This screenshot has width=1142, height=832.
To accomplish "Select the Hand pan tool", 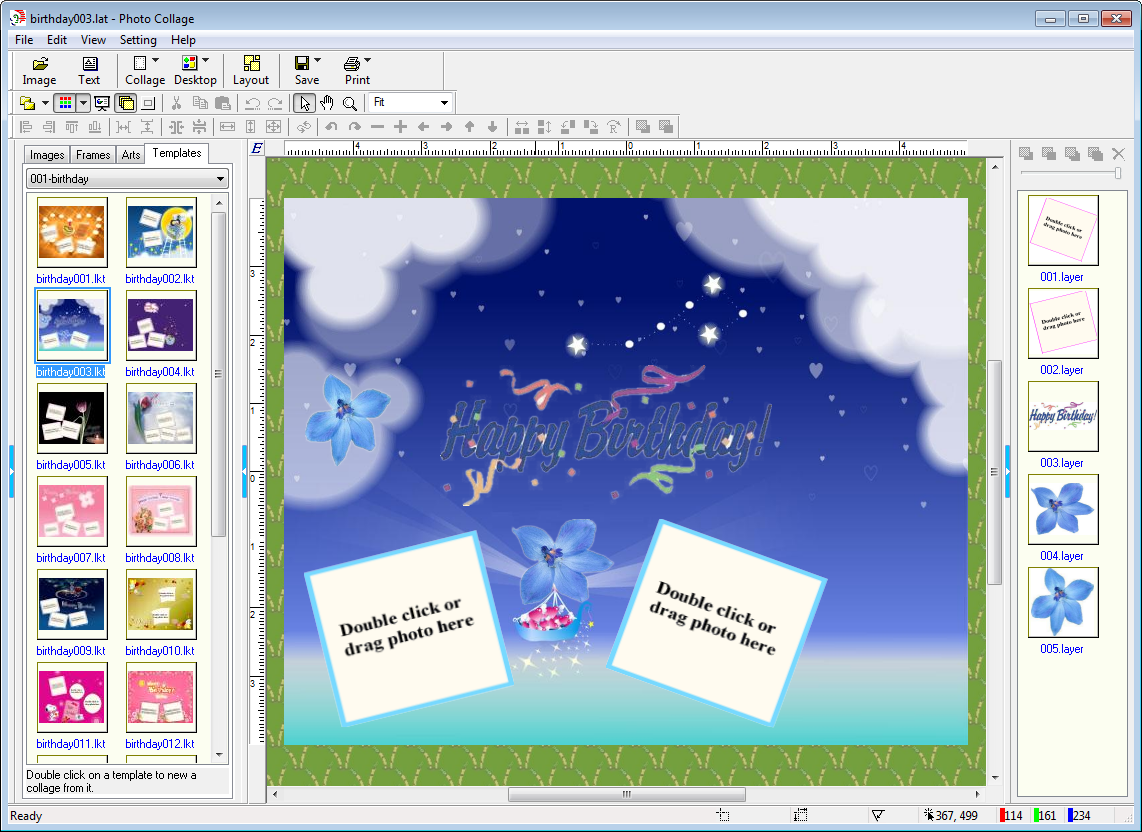I will coord(327,103).
